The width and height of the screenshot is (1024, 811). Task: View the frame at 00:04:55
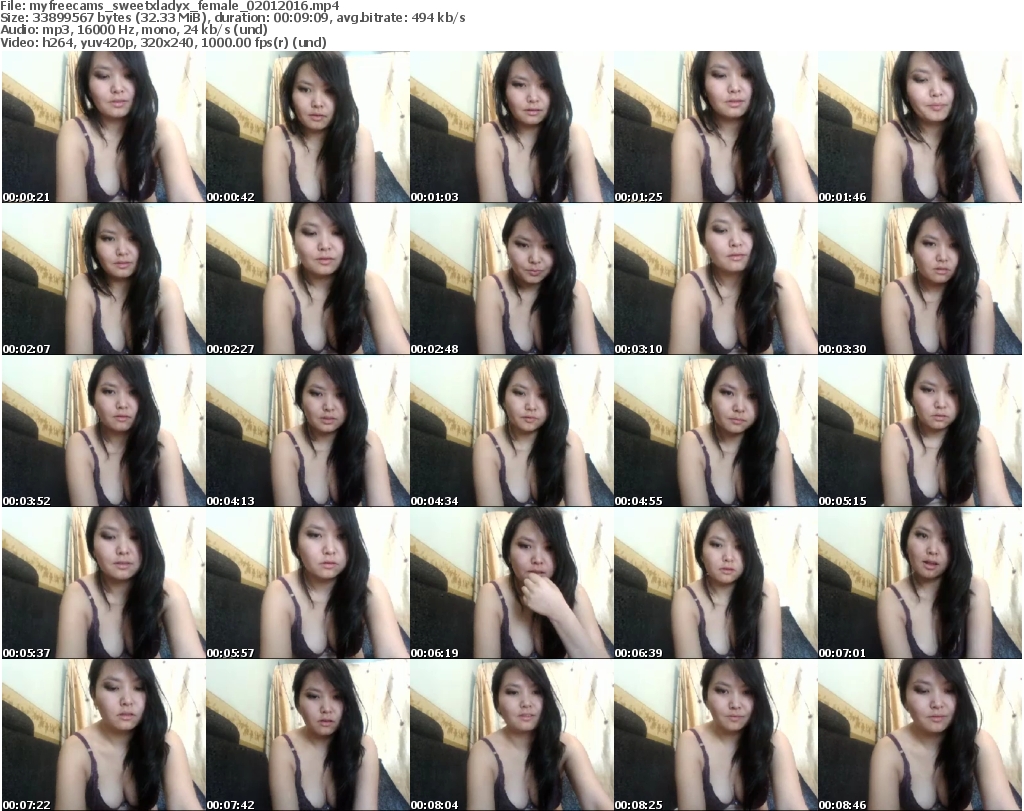point(716,431)
